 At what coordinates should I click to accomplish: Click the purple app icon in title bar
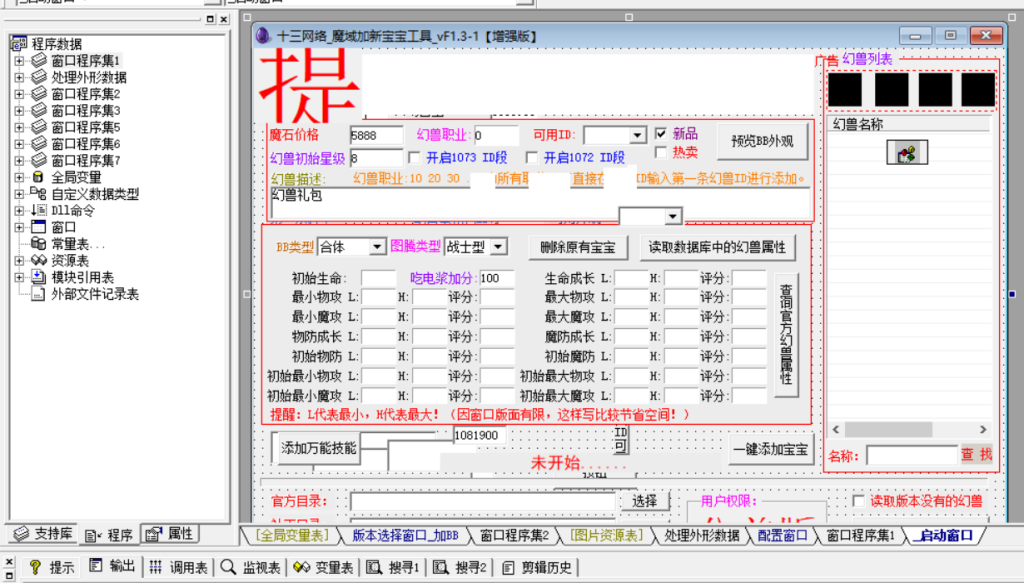(263, 36)
